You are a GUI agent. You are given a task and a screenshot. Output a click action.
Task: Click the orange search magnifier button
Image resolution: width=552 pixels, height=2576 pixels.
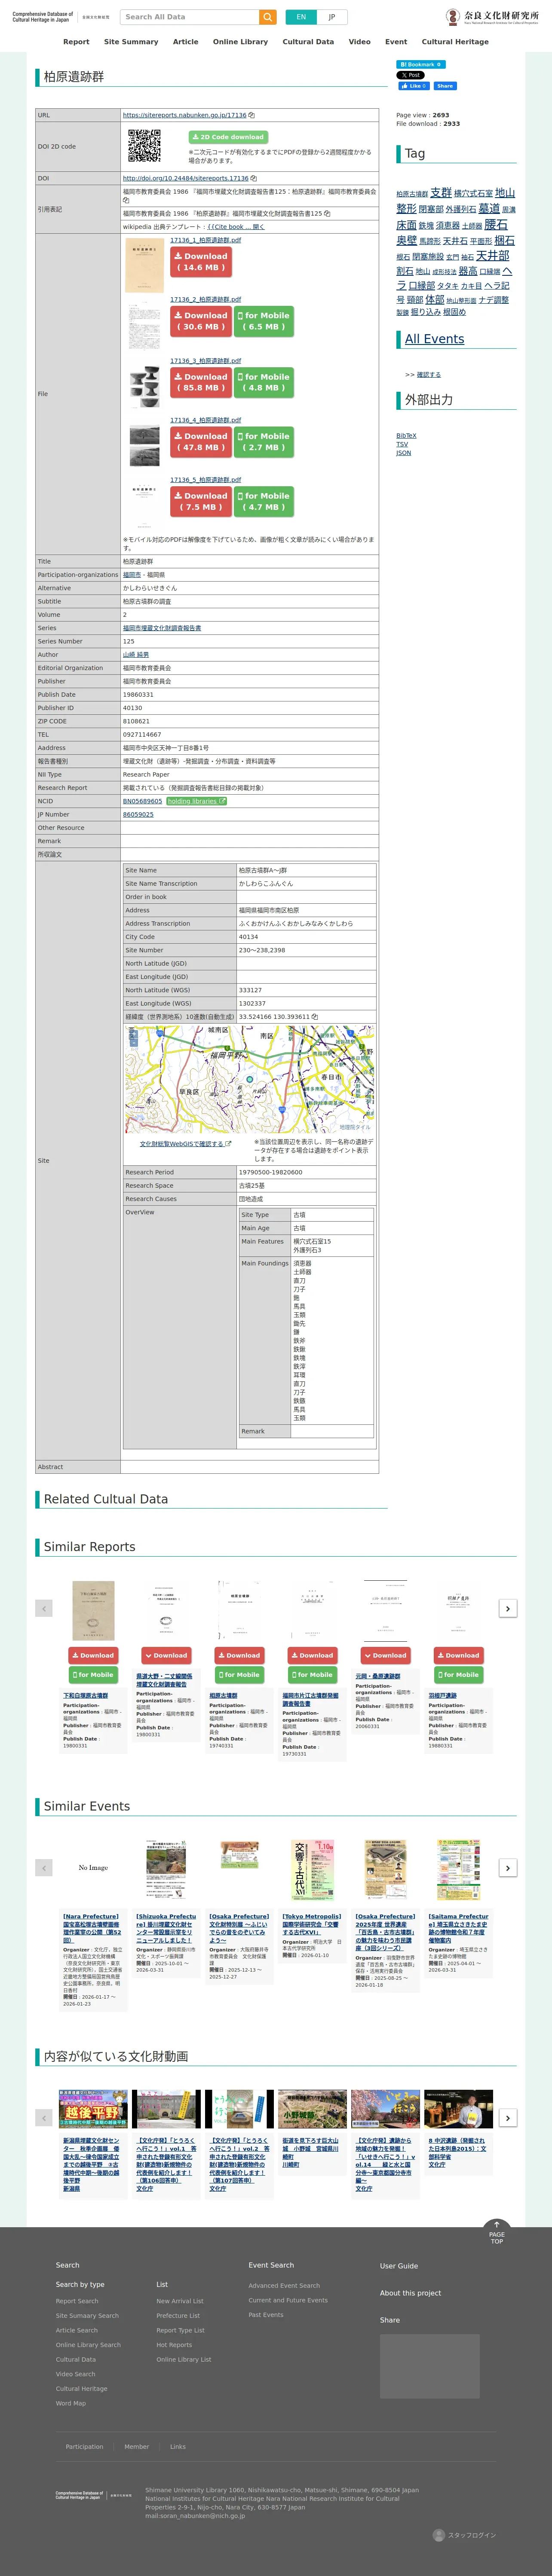[x=267, y=17]
